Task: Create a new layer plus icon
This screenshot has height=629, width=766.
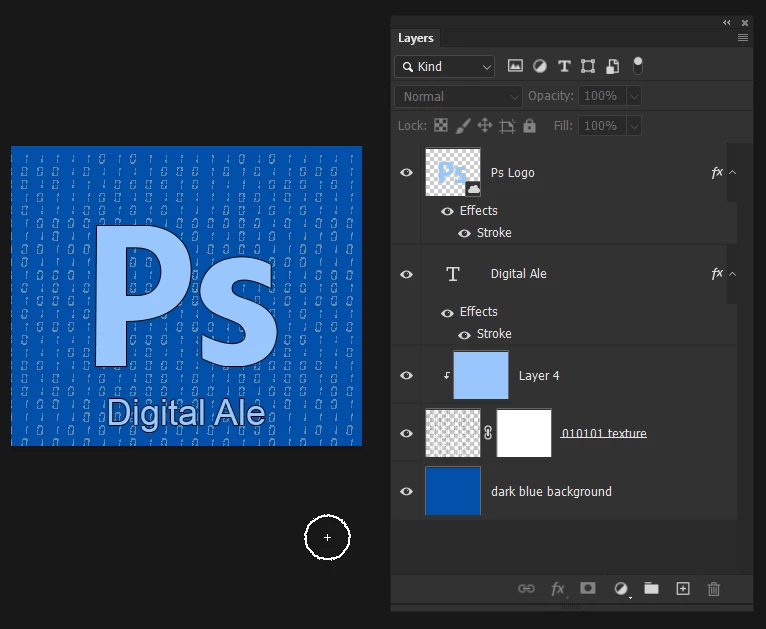Action: [x=683, y=588]
